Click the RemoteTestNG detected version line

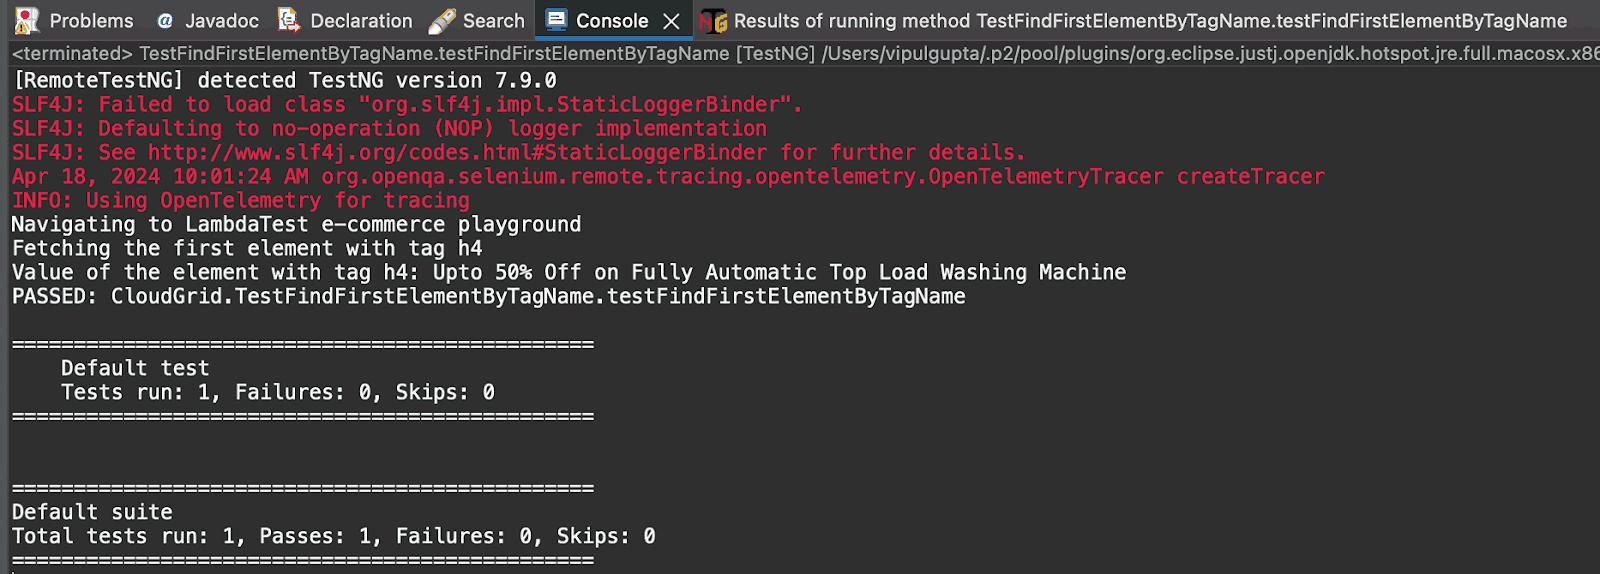coord(284,81)
